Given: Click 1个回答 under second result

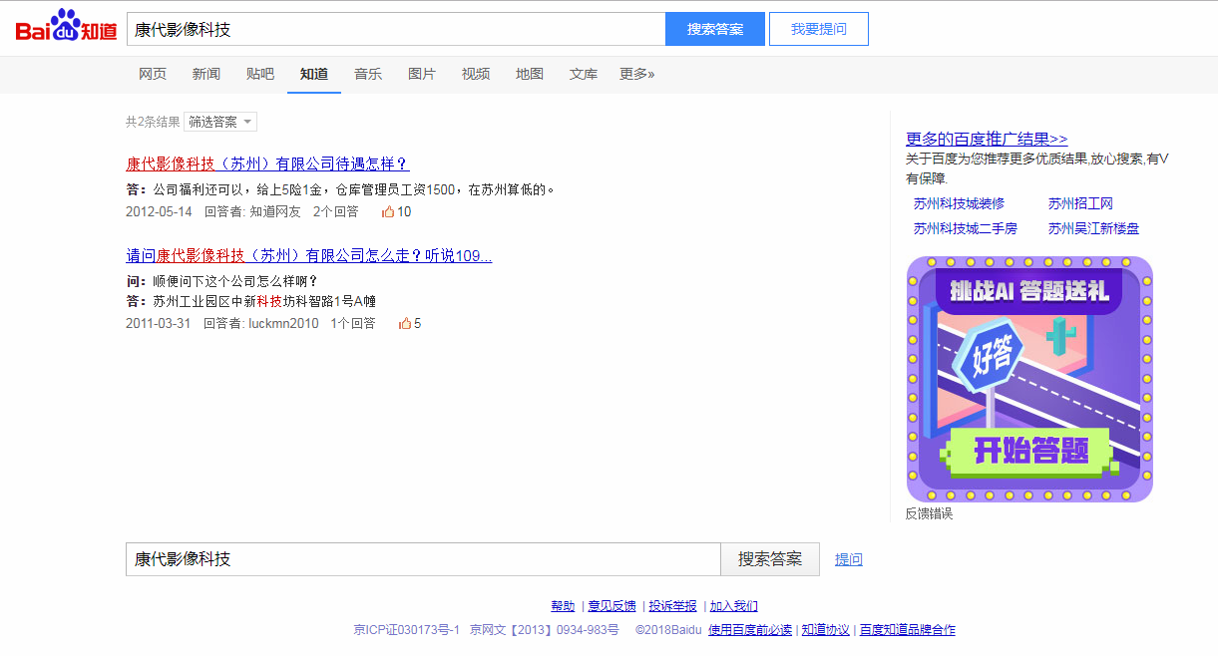Looking at the screenshot, I should (x=353, y=324).
